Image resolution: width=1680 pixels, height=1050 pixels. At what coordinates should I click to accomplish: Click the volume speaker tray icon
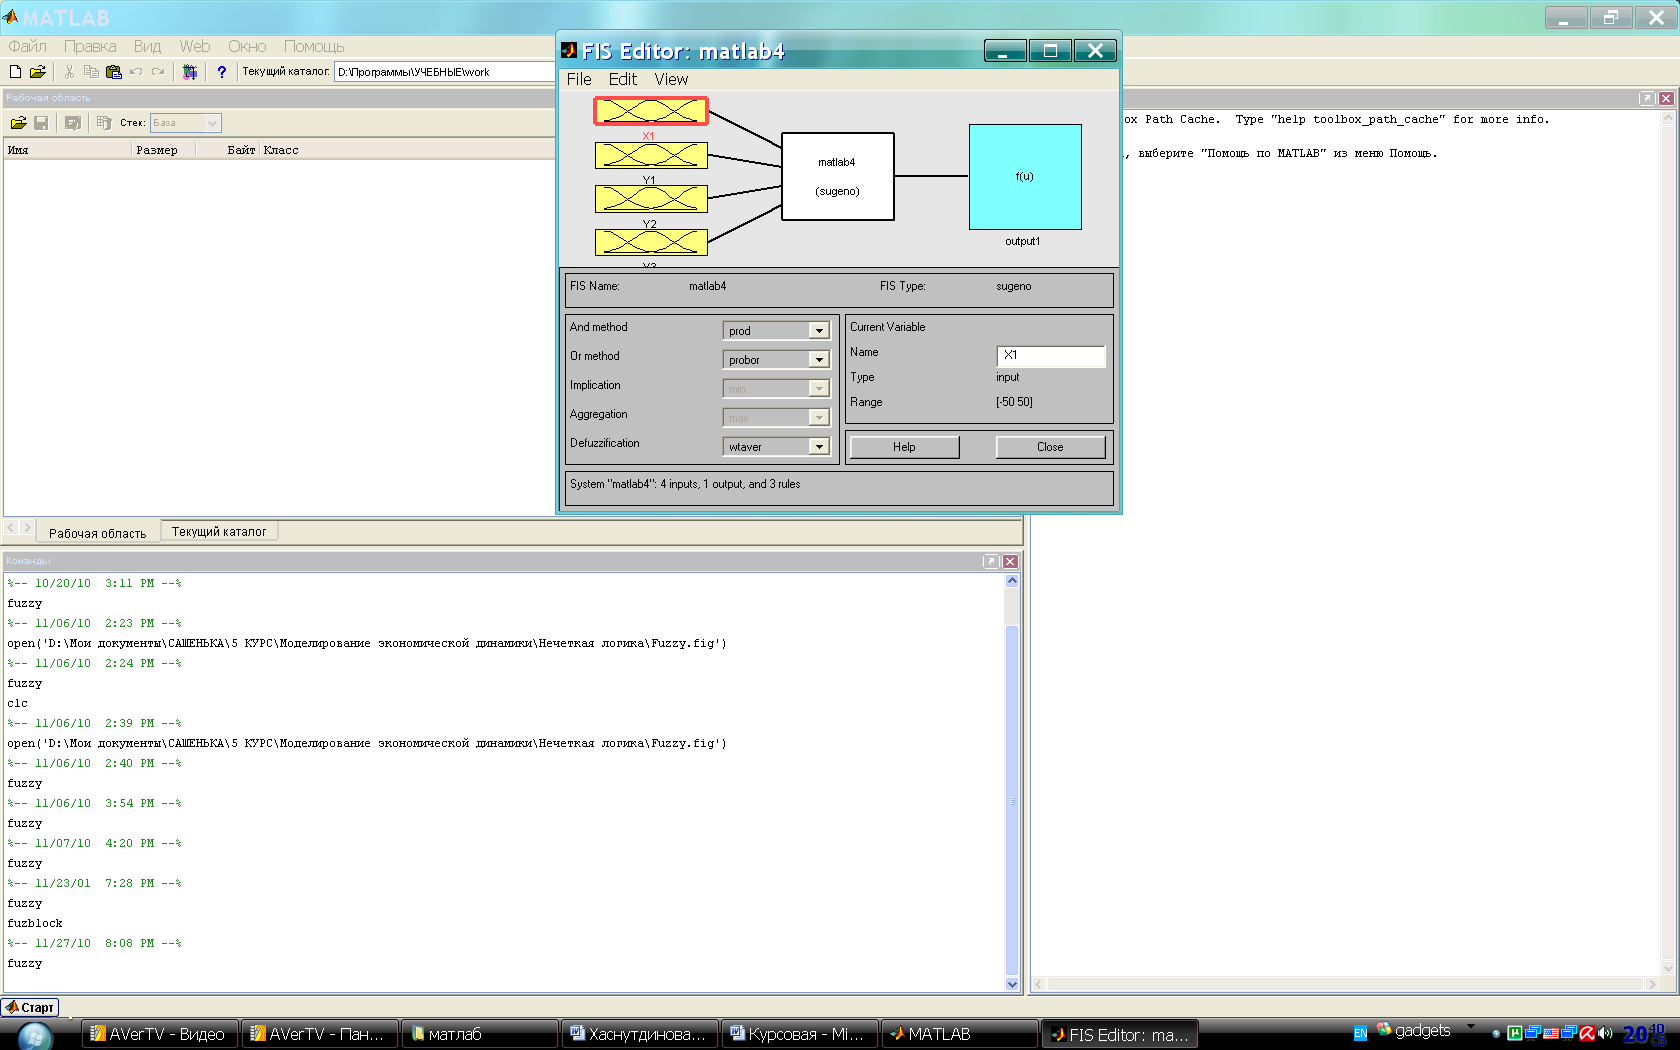[x=1605, y=1033]
